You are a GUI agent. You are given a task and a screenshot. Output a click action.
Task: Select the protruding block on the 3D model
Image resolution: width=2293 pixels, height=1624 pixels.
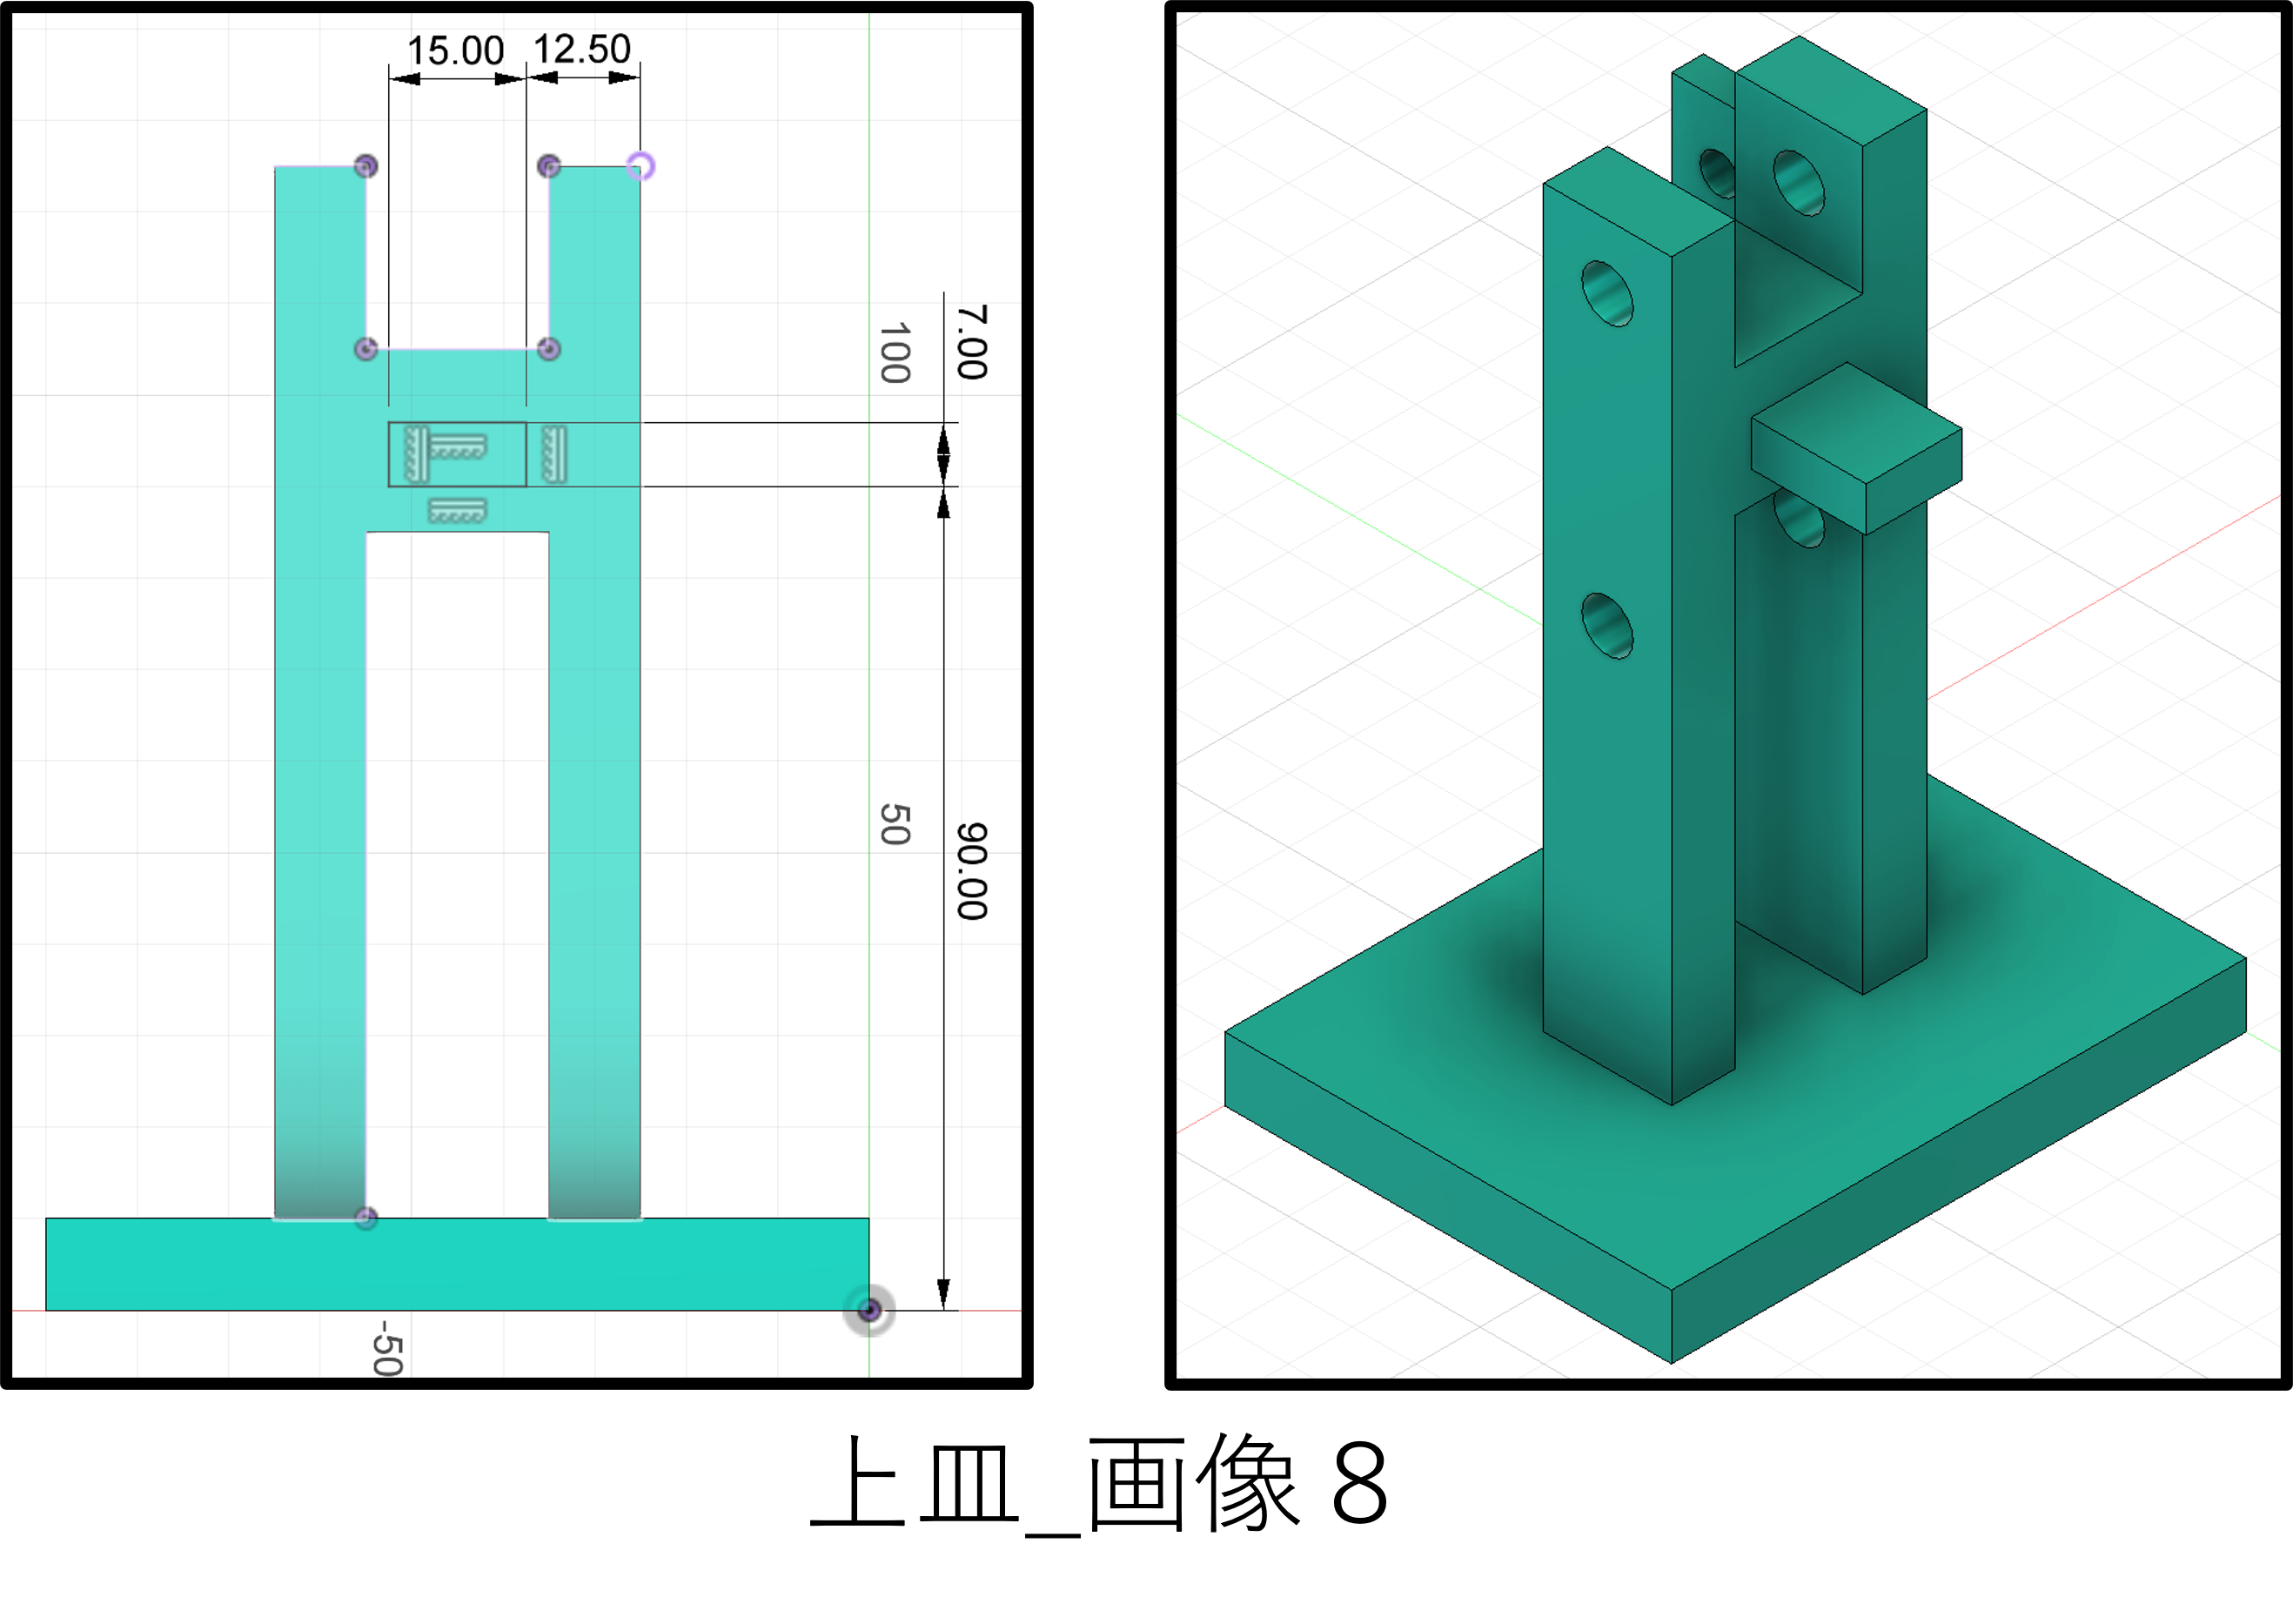click(1857, 448)
